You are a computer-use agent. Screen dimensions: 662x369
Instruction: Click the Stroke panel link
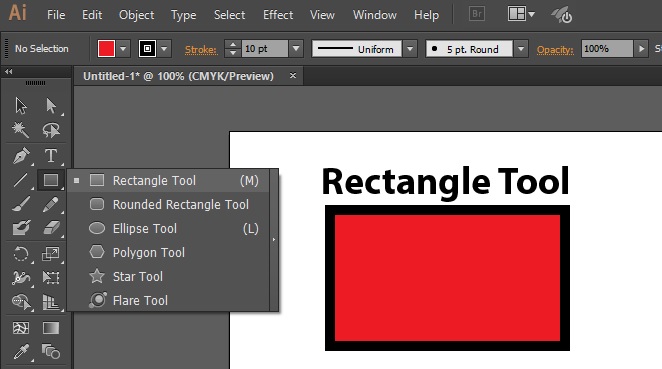click(x=201, y=50)
